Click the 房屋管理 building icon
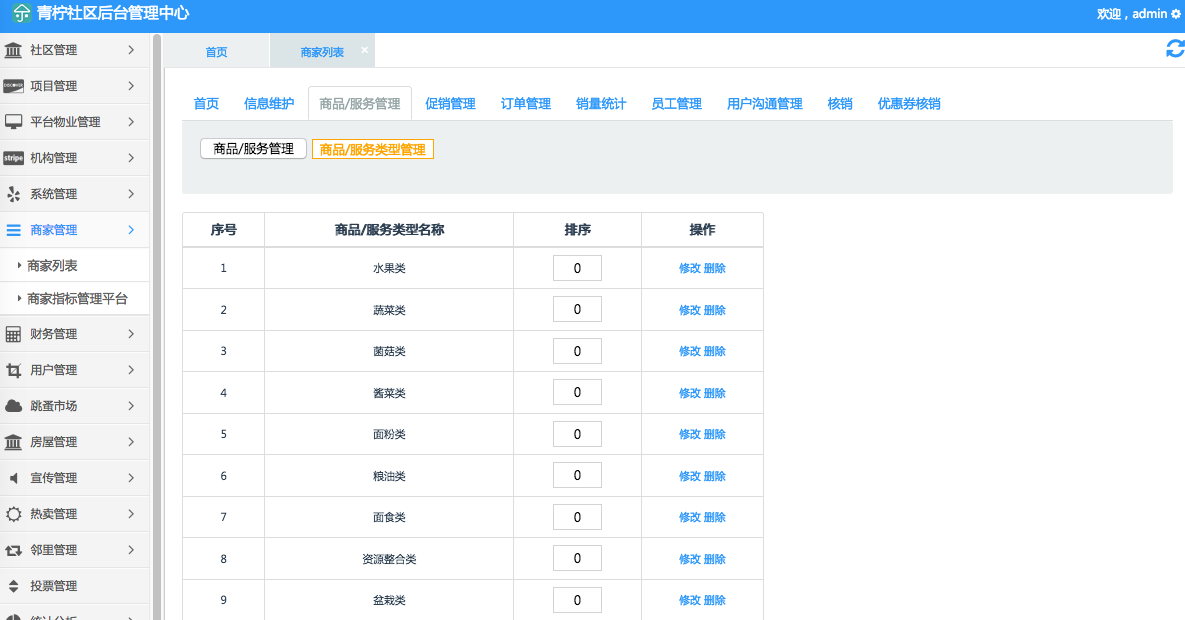Screen dimensions: 1185x620 tap(13, 442)
